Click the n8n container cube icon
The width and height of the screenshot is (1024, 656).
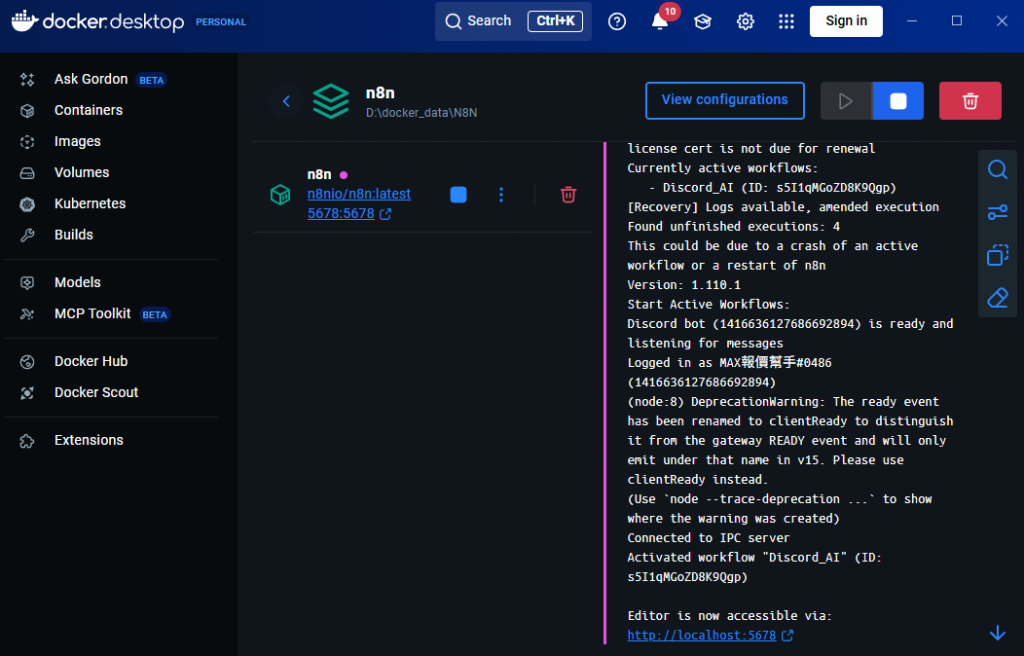[x=280, y=195]
